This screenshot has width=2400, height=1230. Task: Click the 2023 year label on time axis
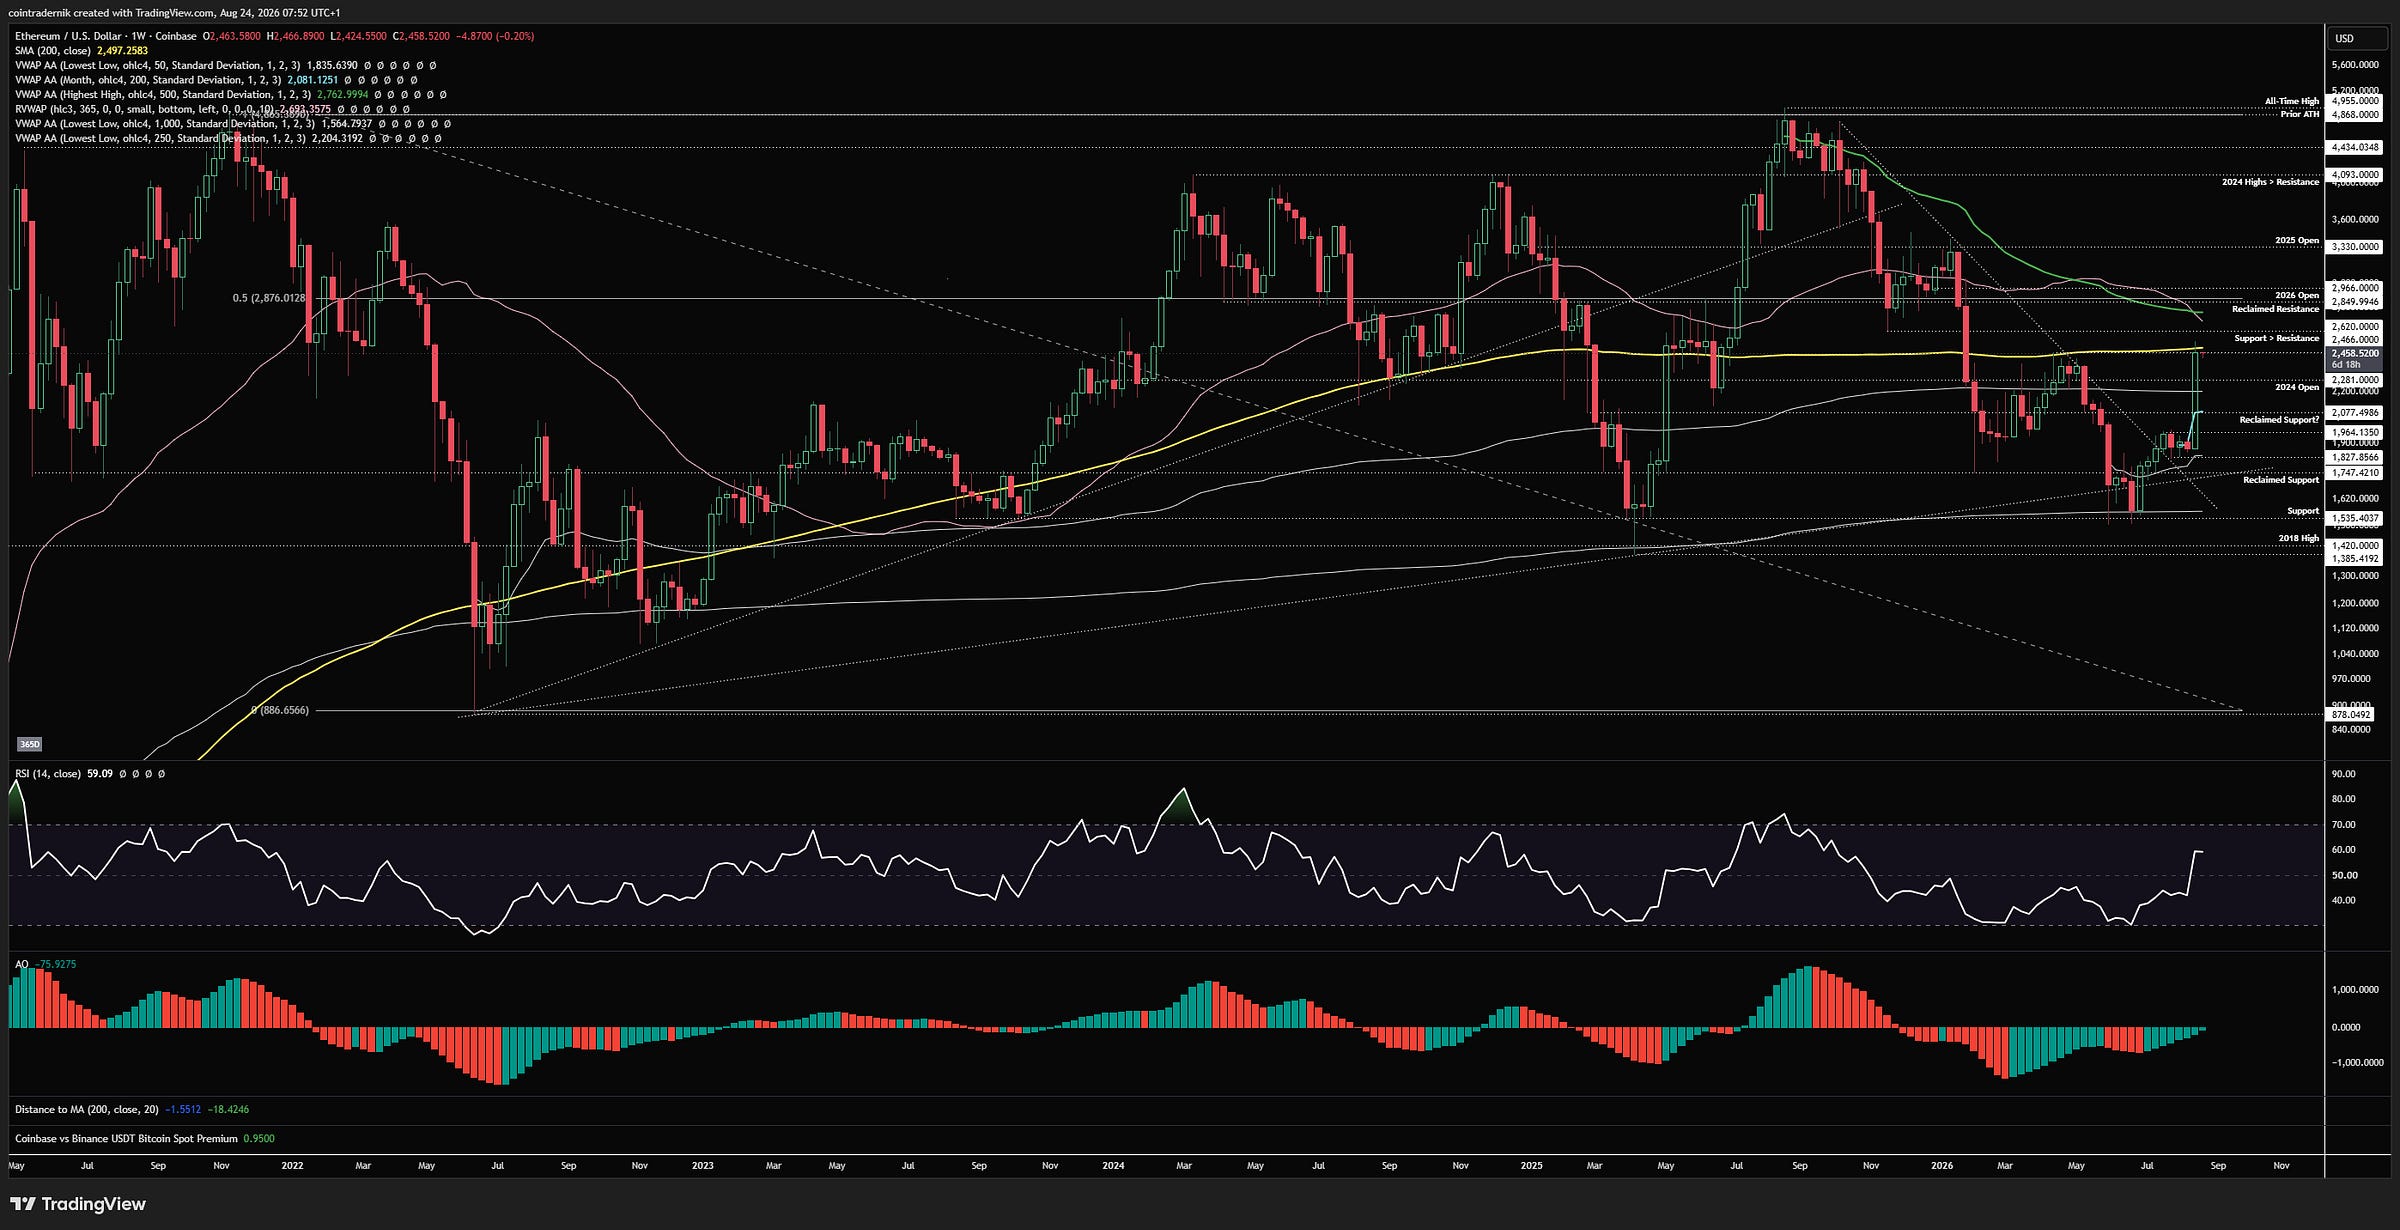pos(703,1166)
